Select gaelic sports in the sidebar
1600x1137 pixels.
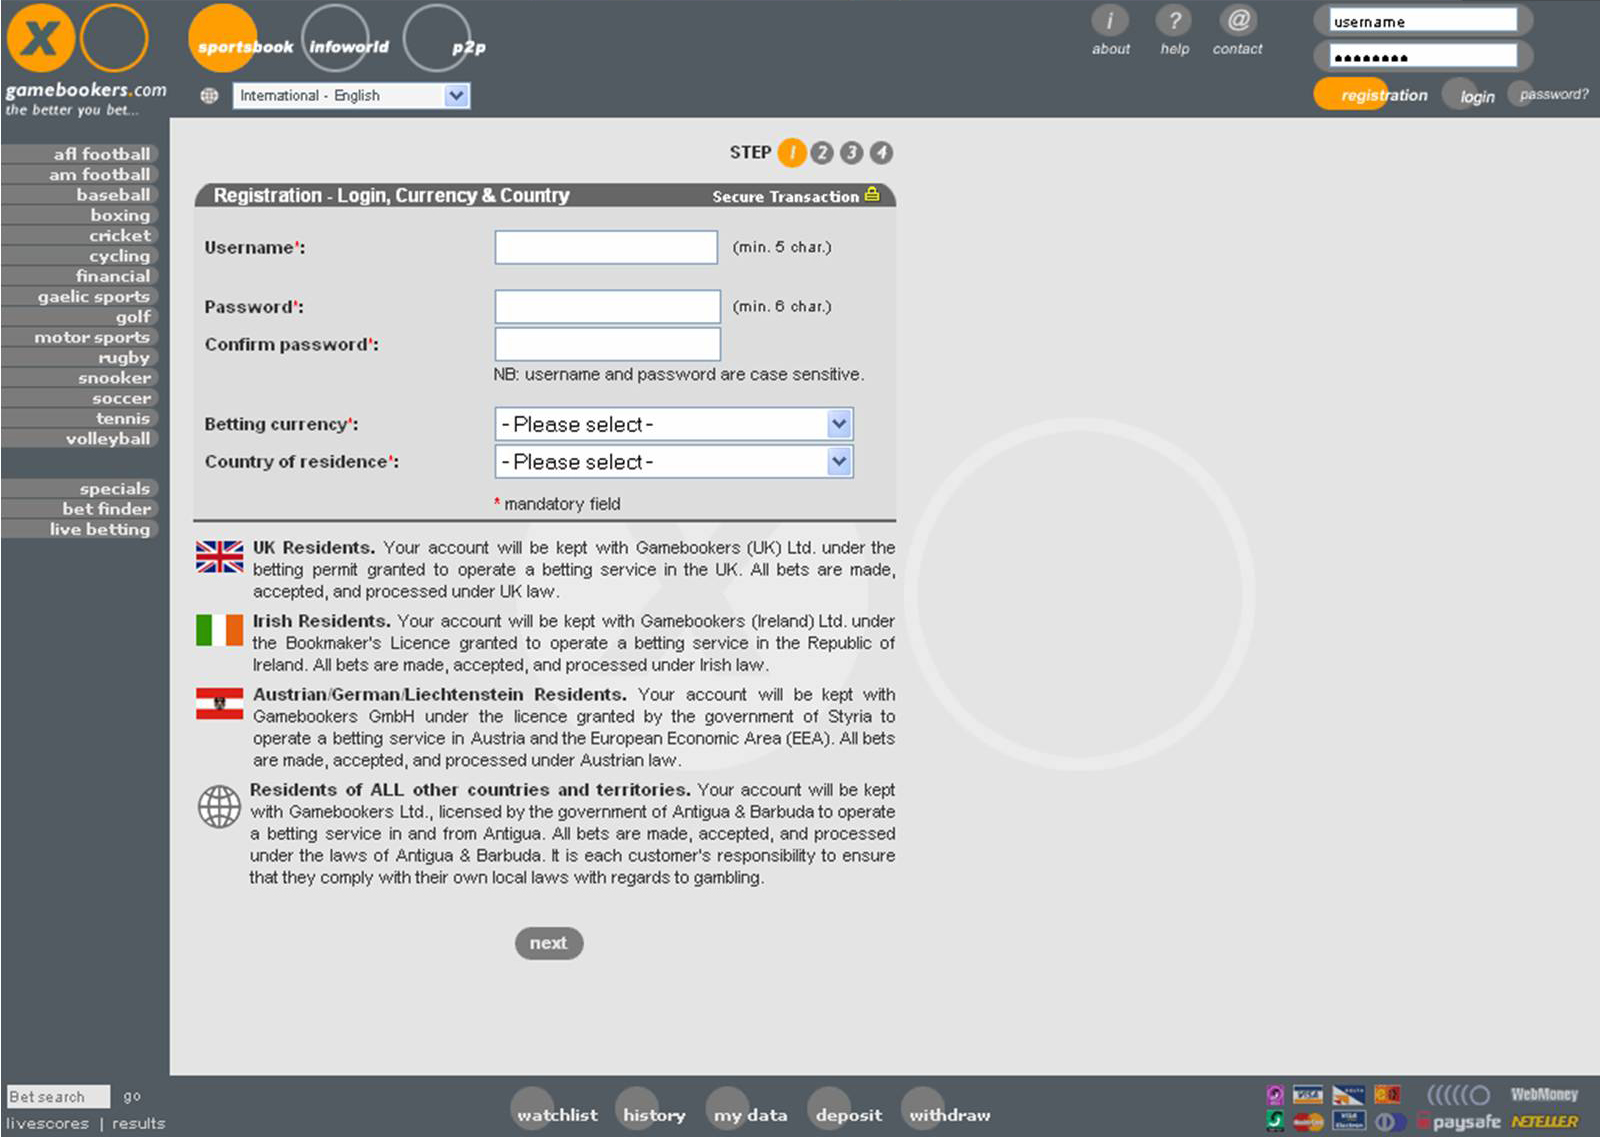(x=80, y=297)
